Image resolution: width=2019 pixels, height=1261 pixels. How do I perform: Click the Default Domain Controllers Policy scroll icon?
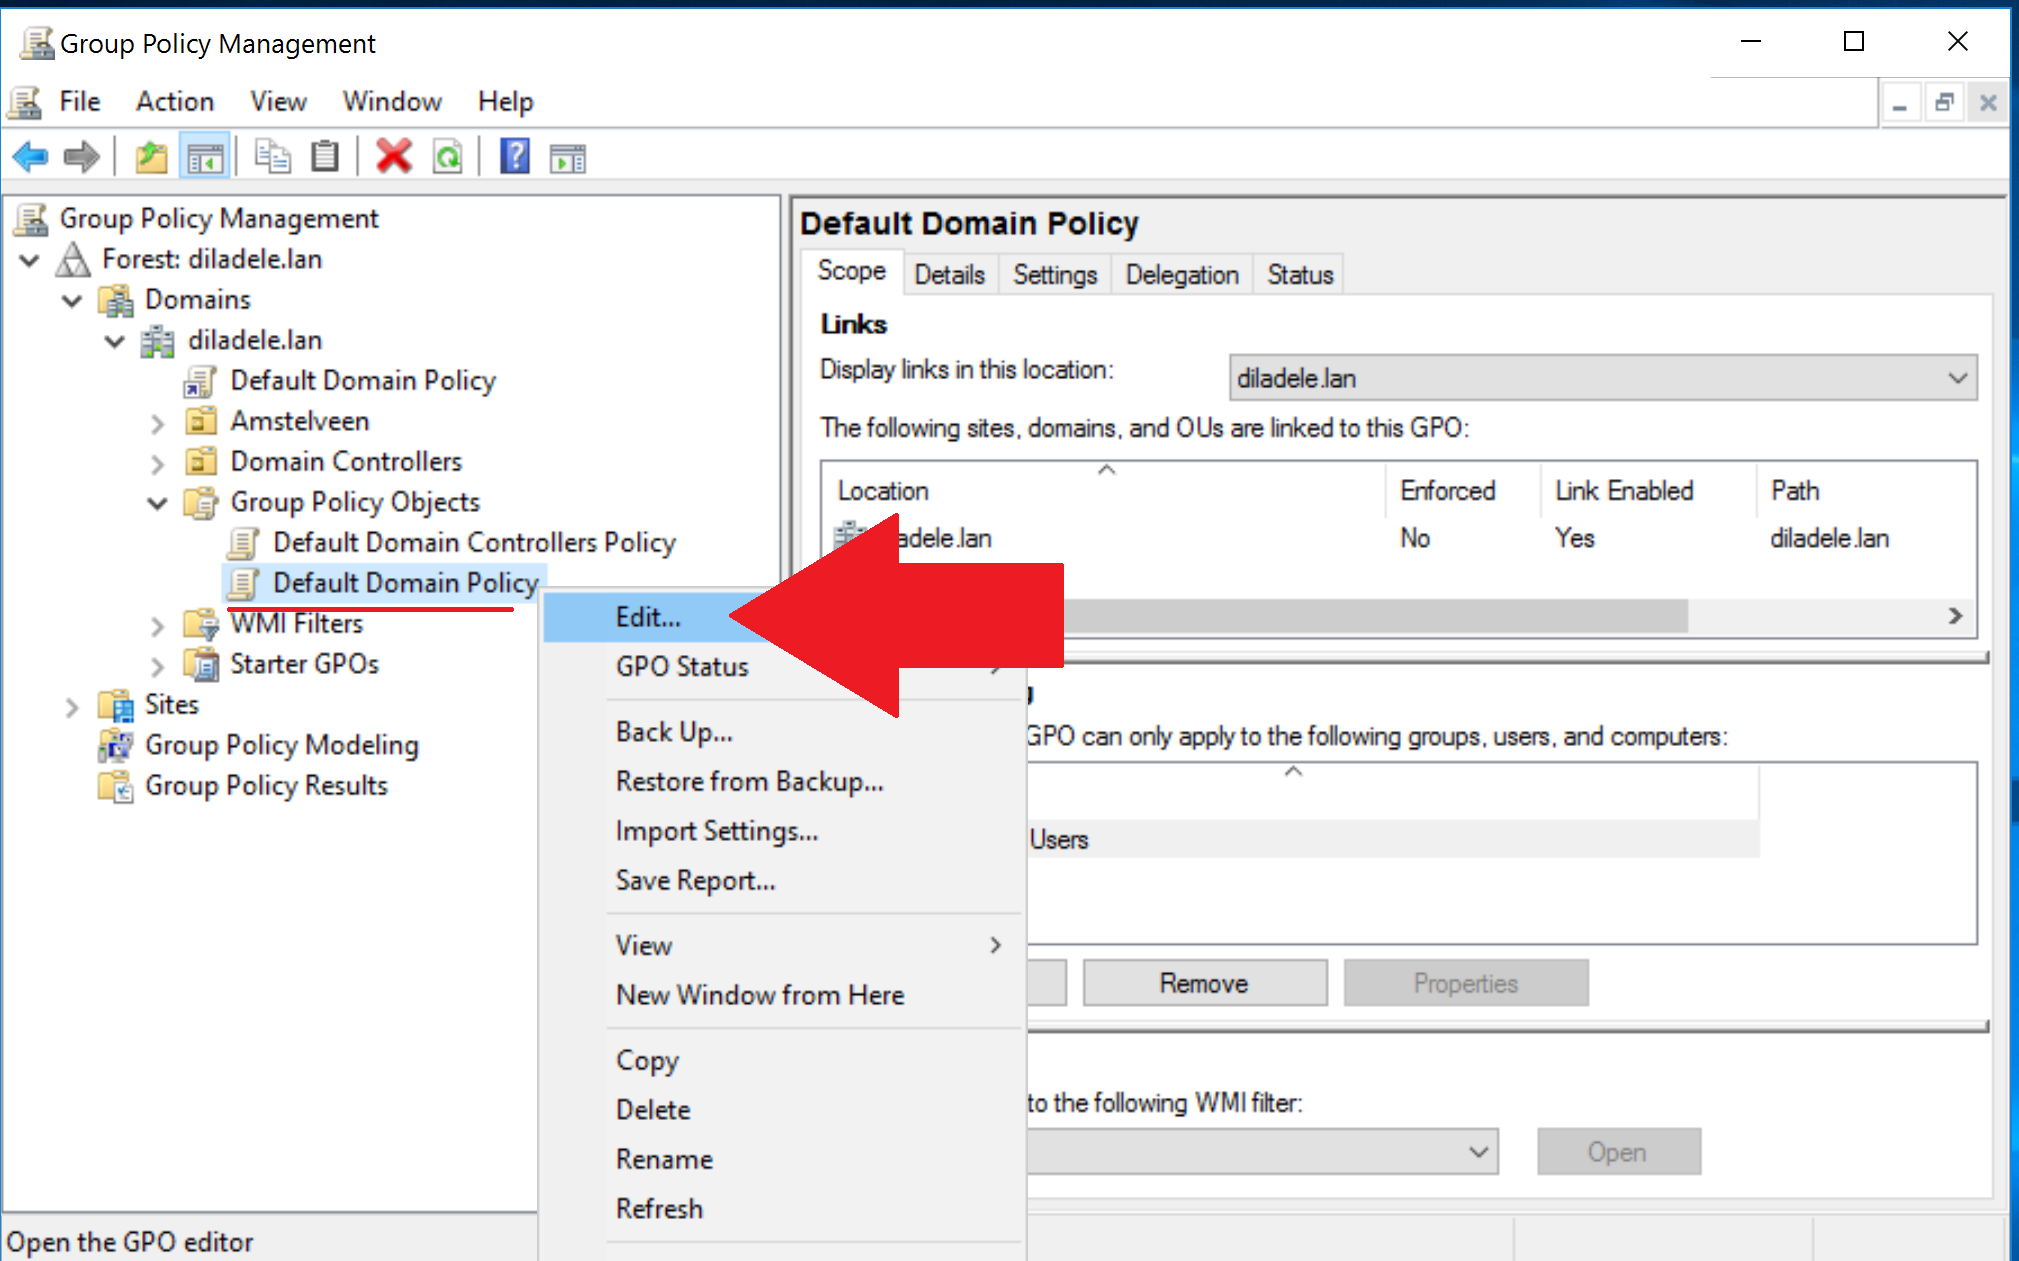pos(244,543)
